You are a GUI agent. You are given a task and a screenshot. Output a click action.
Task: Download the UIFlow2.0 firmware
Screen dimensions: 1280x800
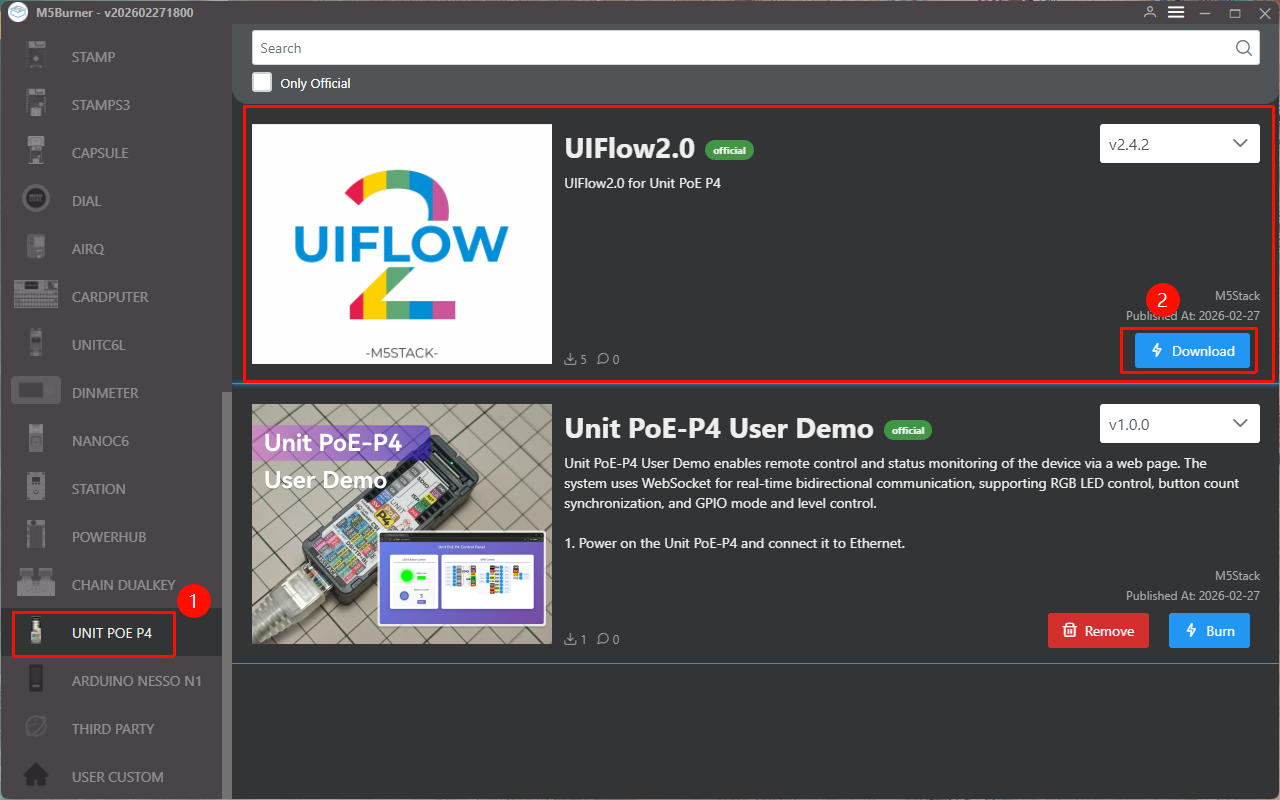pos(1191,351)
